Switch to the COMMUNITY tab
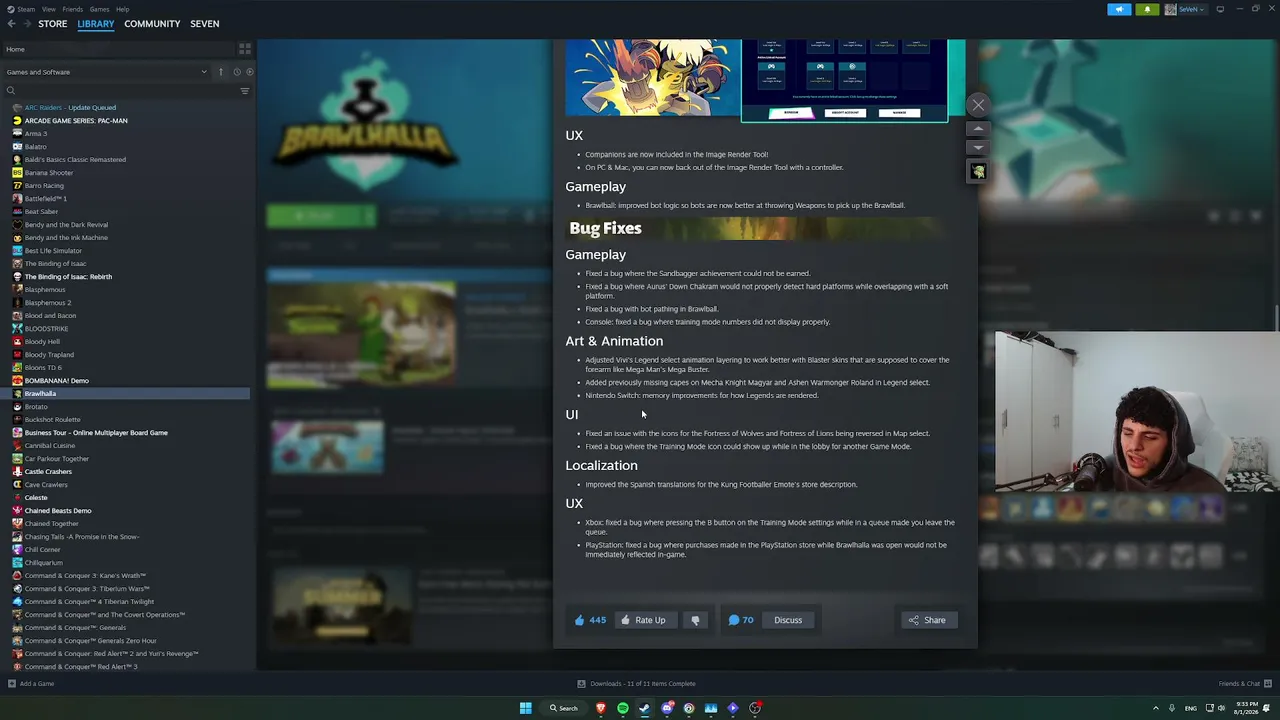1280x720 pixels. click(x=152, y=24)
